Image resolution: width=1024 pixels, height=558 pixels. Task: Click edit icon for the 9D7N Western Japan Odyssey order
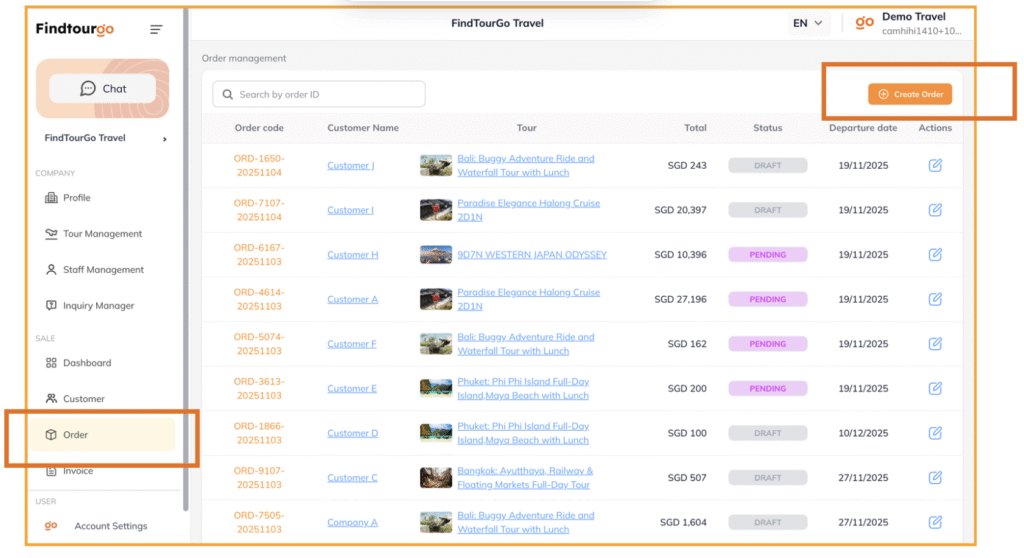point(935,255)
